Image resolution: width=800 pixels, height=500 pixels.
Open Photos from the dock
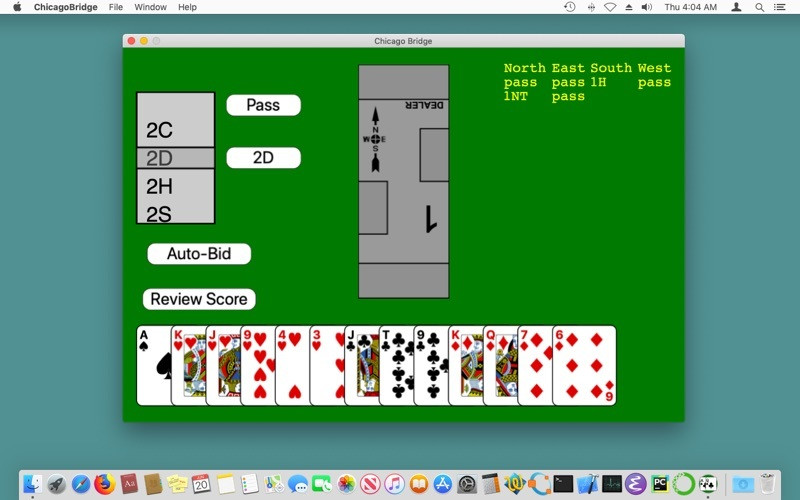tap(346, 483)
